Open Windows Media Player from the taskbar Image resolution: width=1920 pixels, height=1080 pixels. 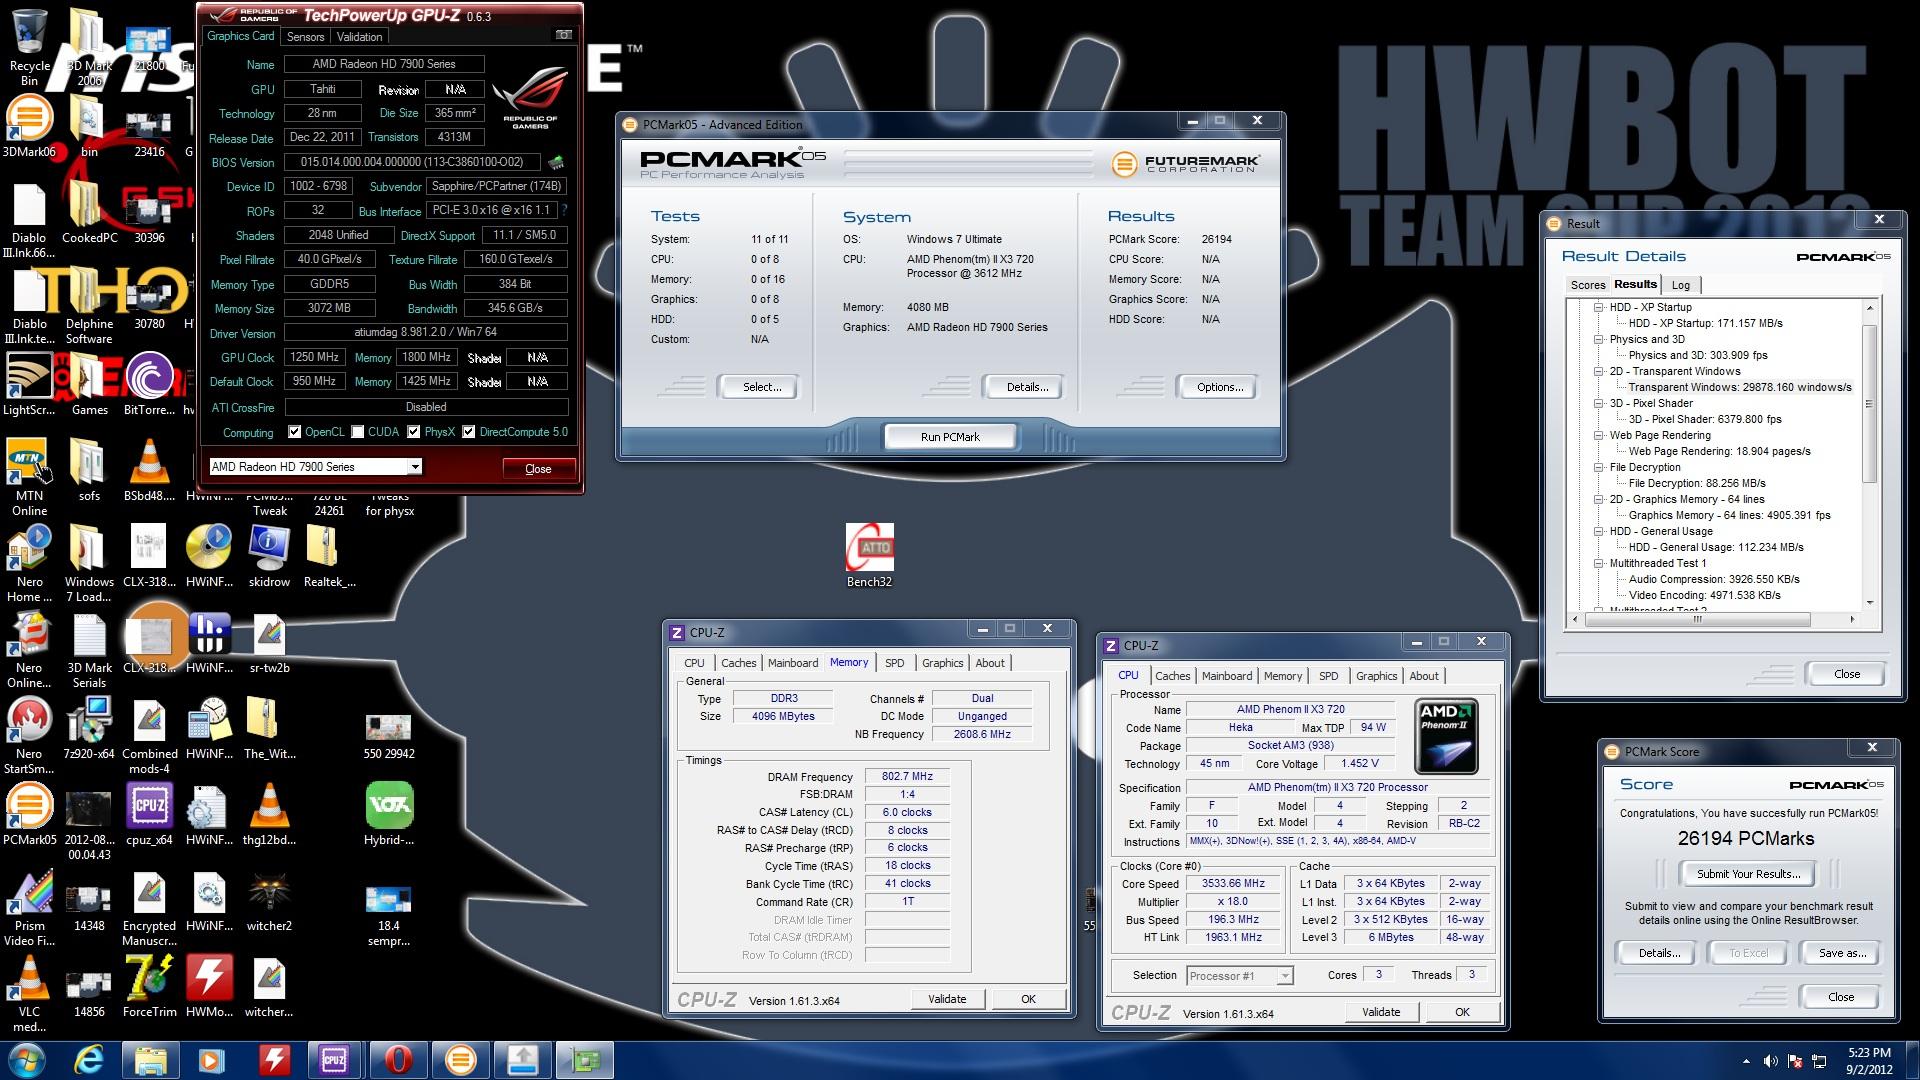tap(211, 1060)
